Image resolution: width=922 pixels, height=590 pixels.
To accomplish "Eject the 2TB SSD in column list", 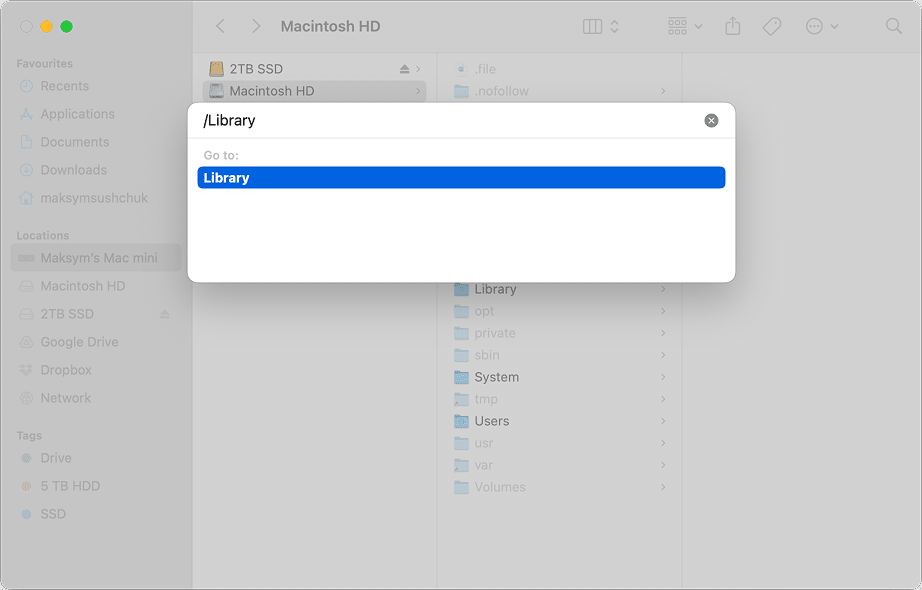I will click(405, 69).
